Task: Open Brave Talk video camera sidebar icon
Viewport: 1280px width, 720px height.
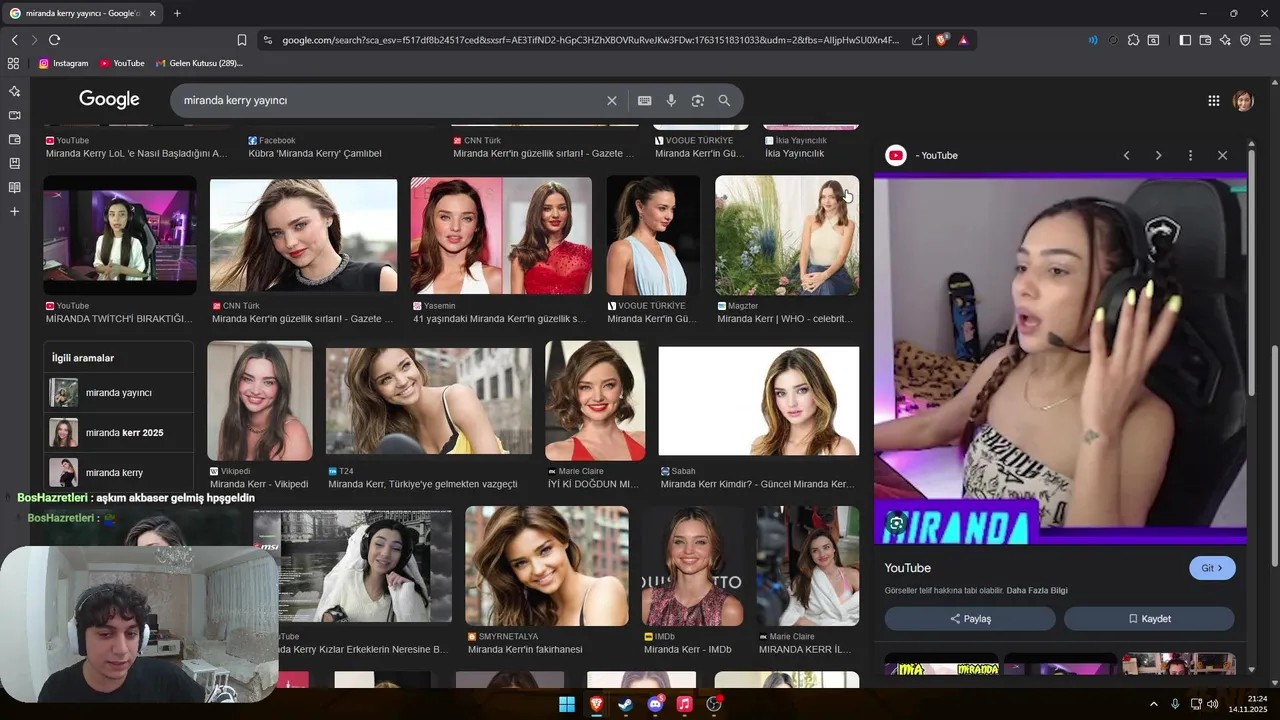Action: tap(14, 115)
